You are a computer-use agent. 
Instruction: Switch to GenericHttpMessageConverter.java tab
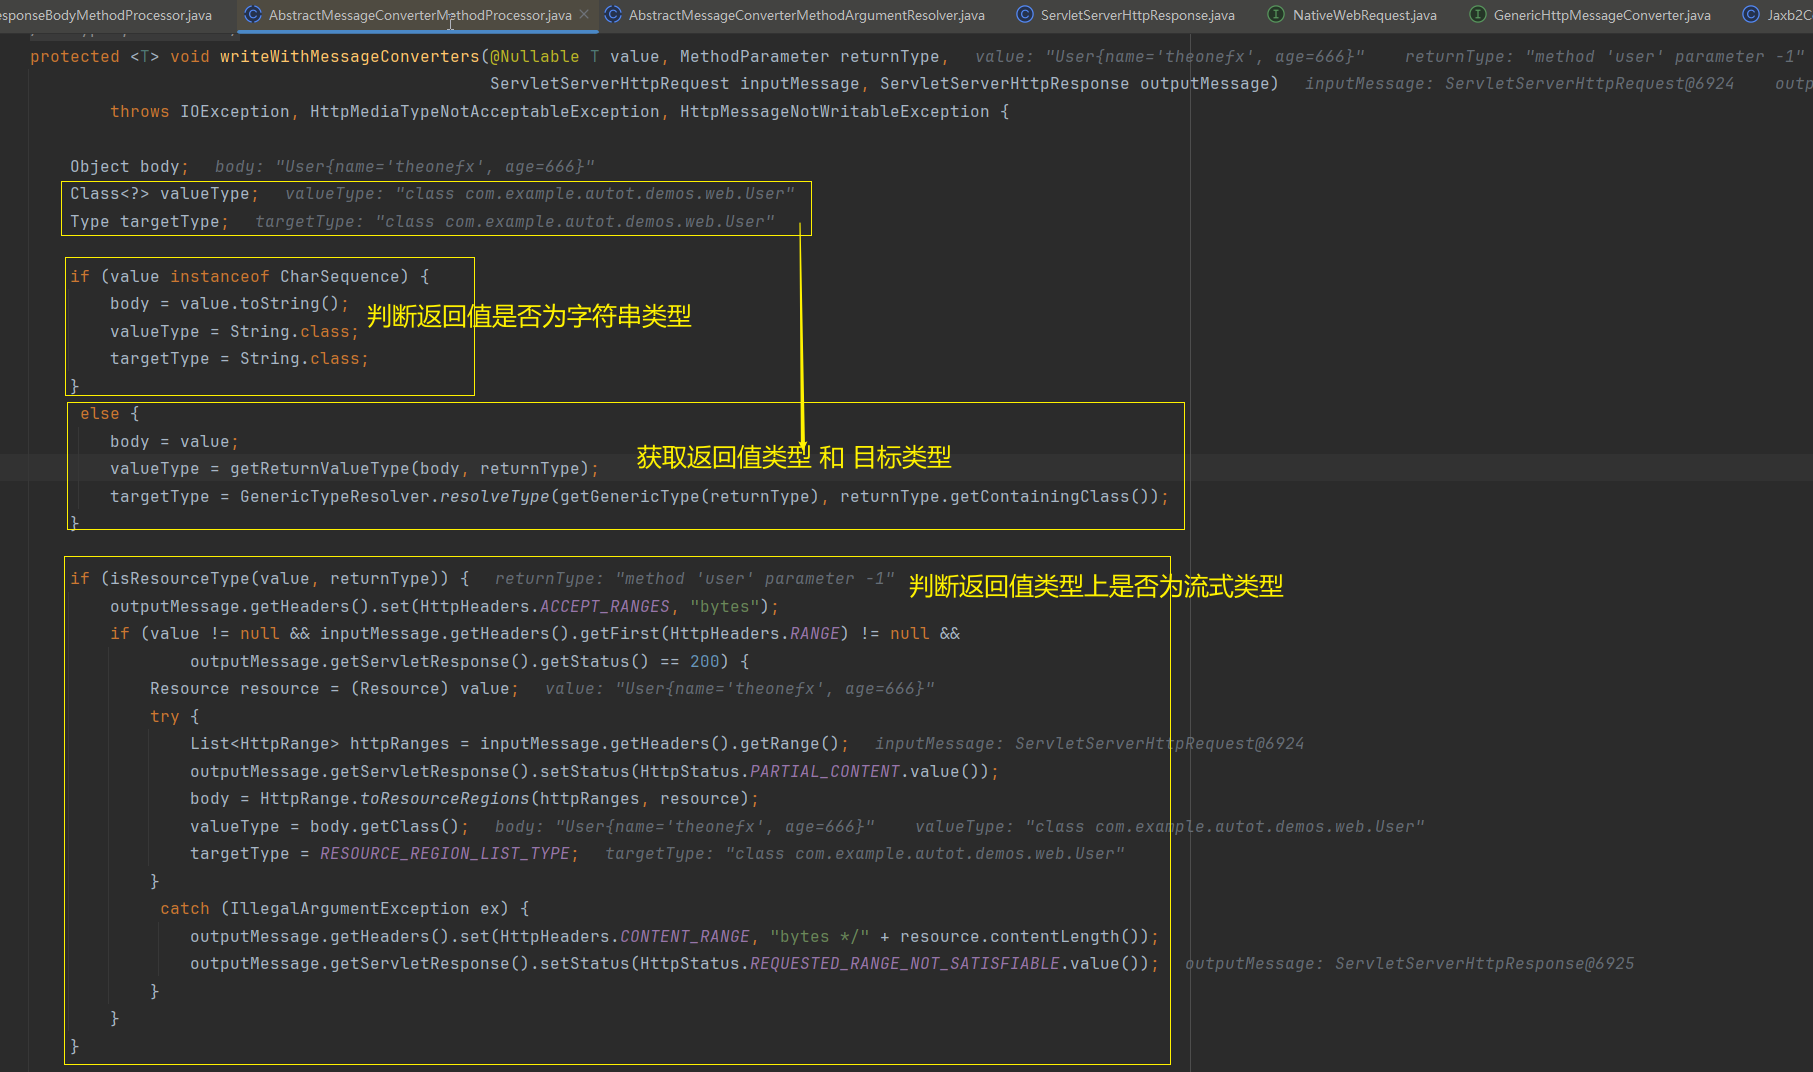click(x=1602, y=15)
